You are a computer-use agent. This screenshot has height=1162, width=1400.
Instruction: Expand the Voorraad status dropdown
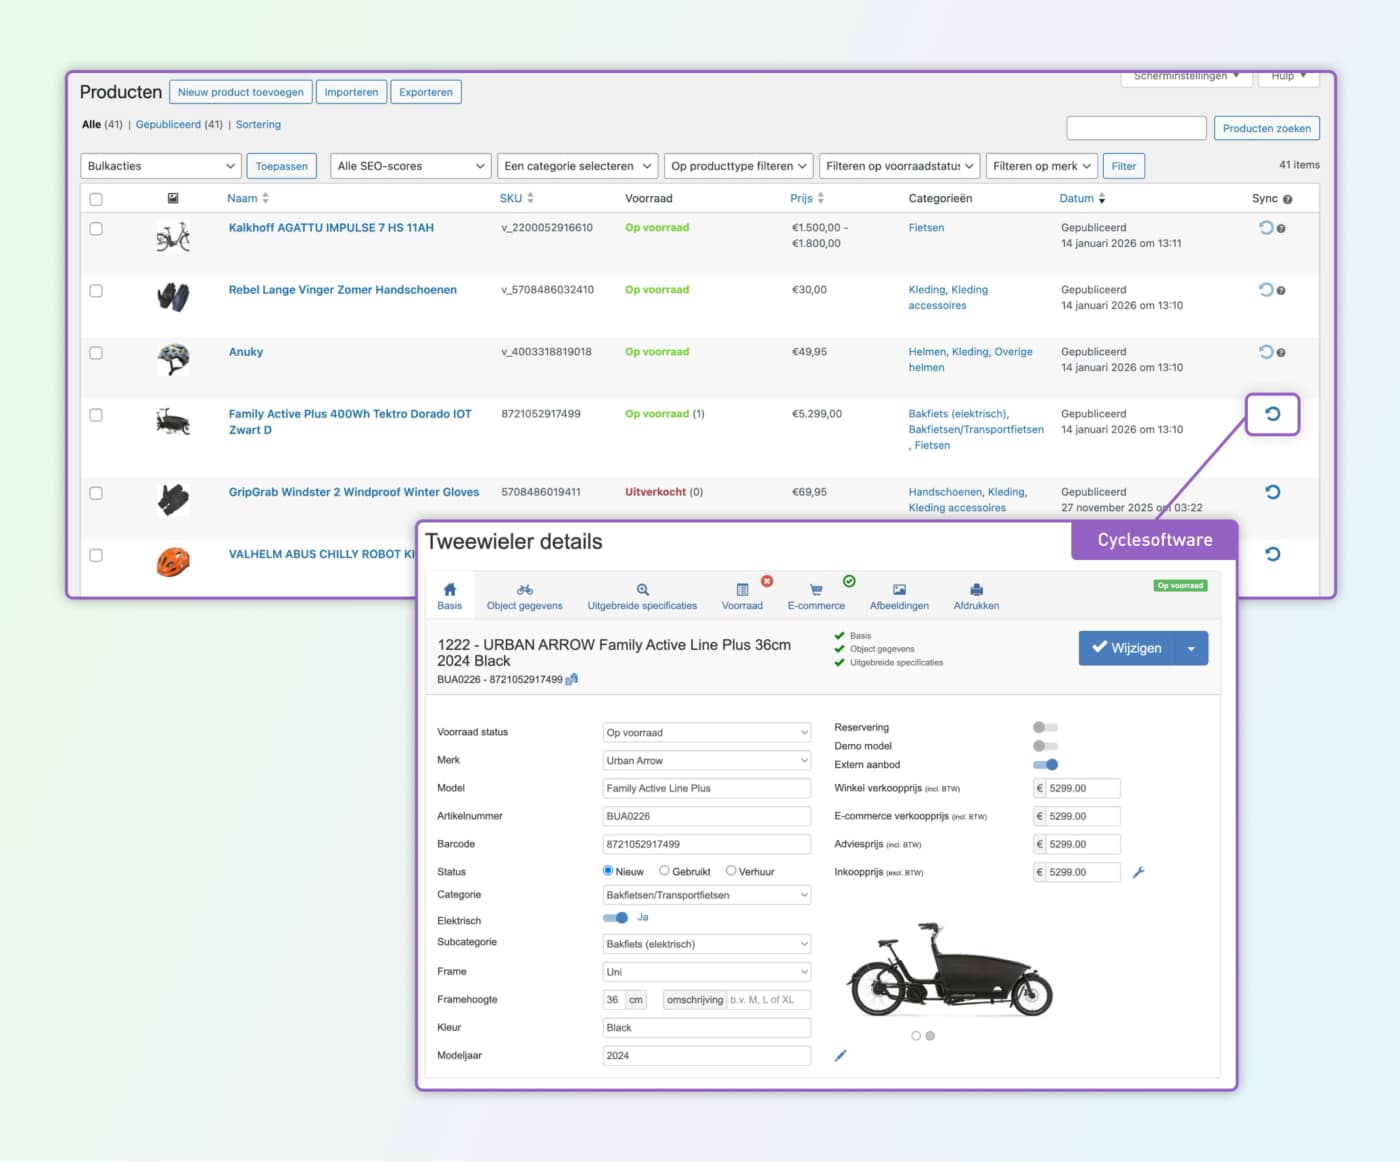[x=706, y=733]
